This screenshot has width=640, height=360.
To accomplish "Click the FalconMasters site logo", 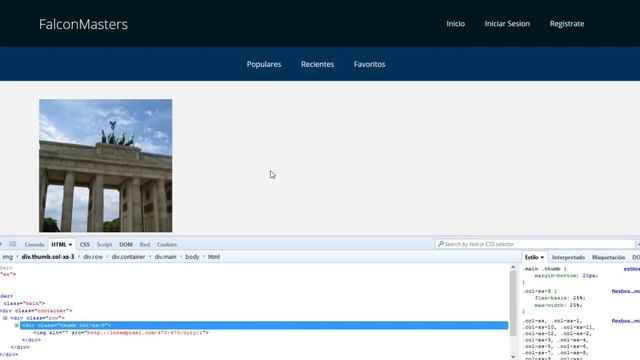I will click(x=83, y=24).
